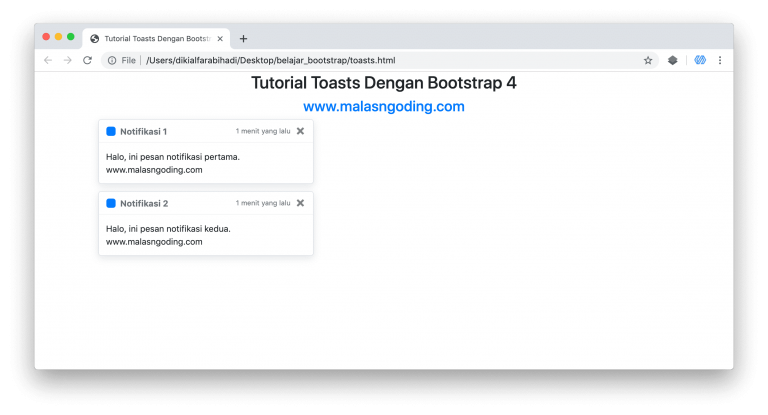Image resolution: width=768 pixels, height=415 pixels.
Task: Open the blue striped extension icon
Action: [x=700, y=60]
